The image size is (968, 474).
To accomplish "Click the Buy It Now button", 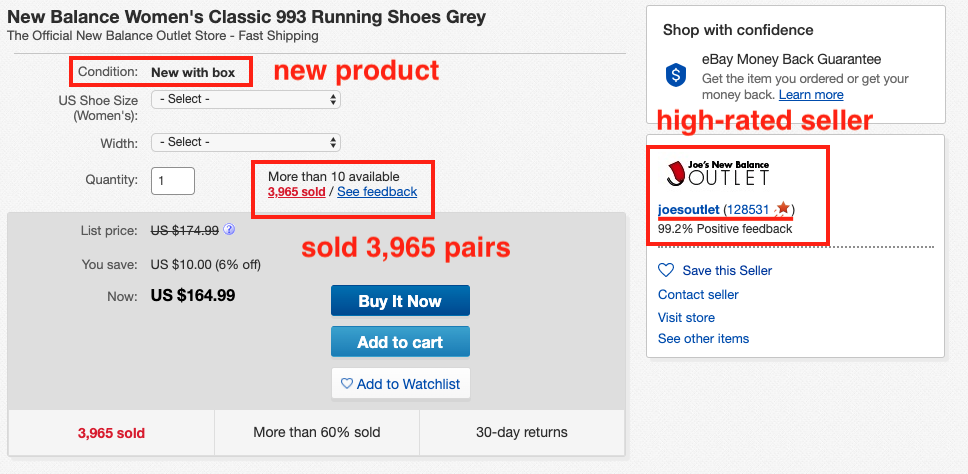I will 400,301.
